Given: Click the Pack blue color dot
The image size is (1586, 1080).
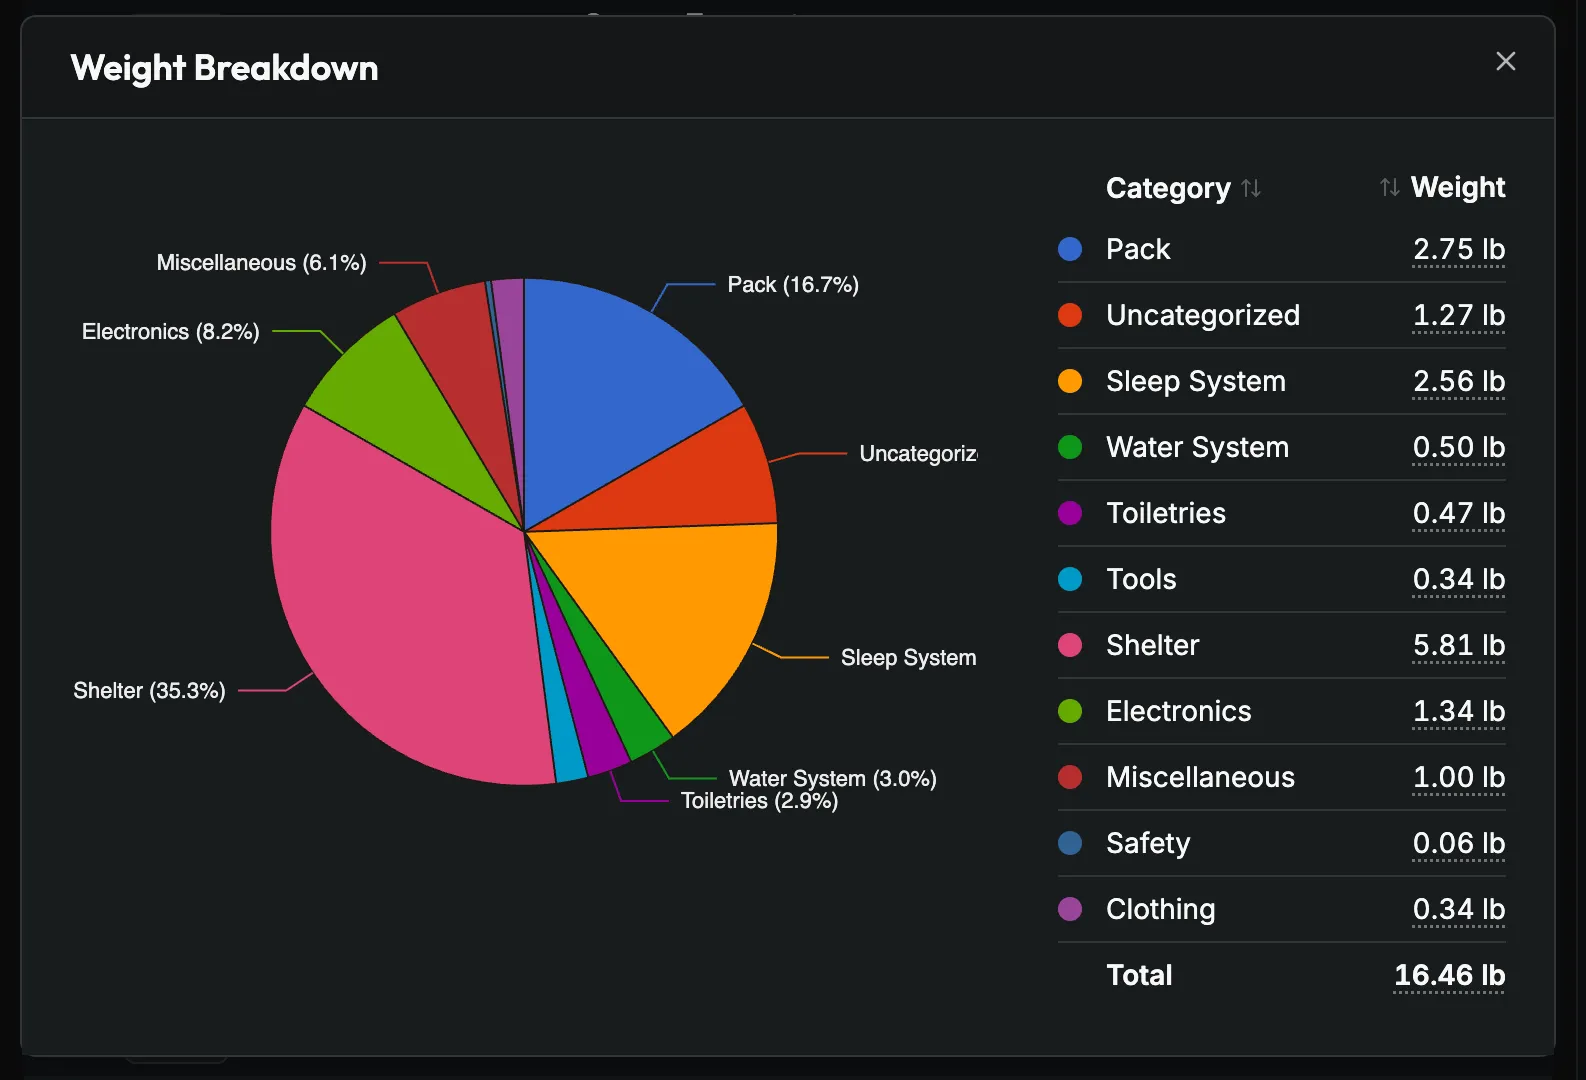Looking at the screenshot, I should [x=1070, y=249].
